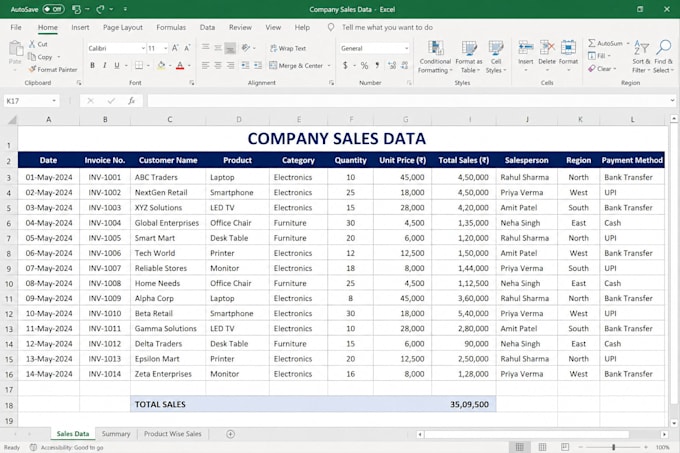This screenshot has width=680, height=453.
Task: Apply the red Font Color
Action: point(180,65)
